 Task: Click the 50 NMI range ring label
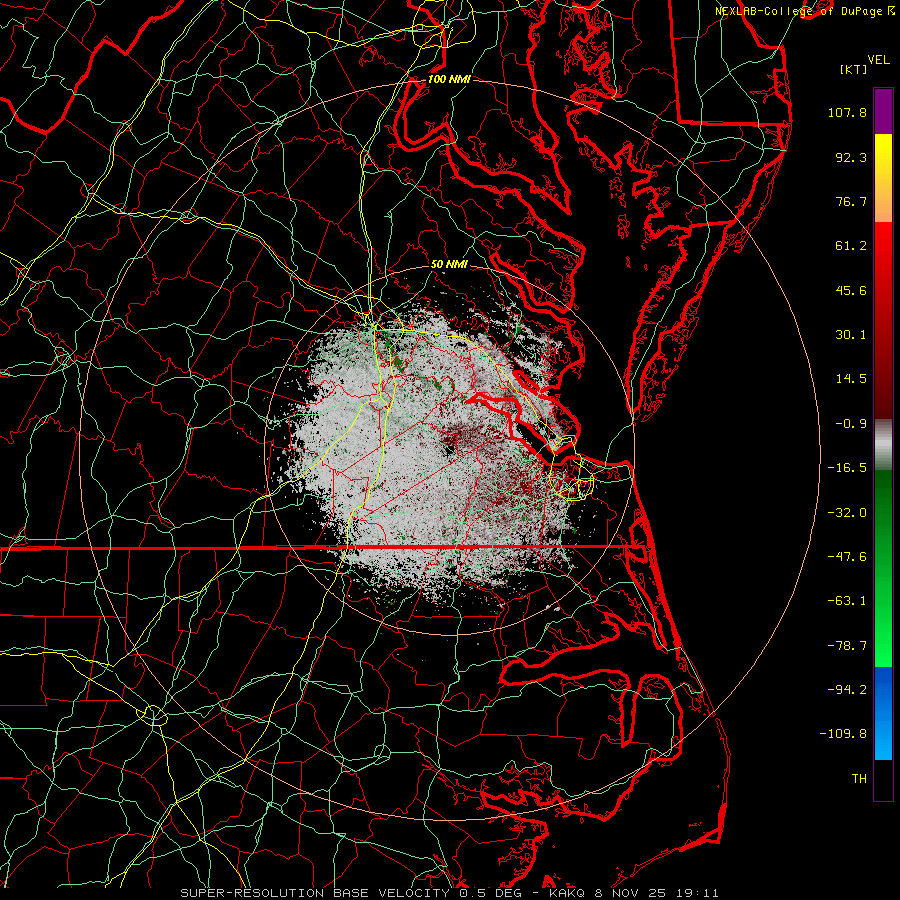(x=449, y=265)
